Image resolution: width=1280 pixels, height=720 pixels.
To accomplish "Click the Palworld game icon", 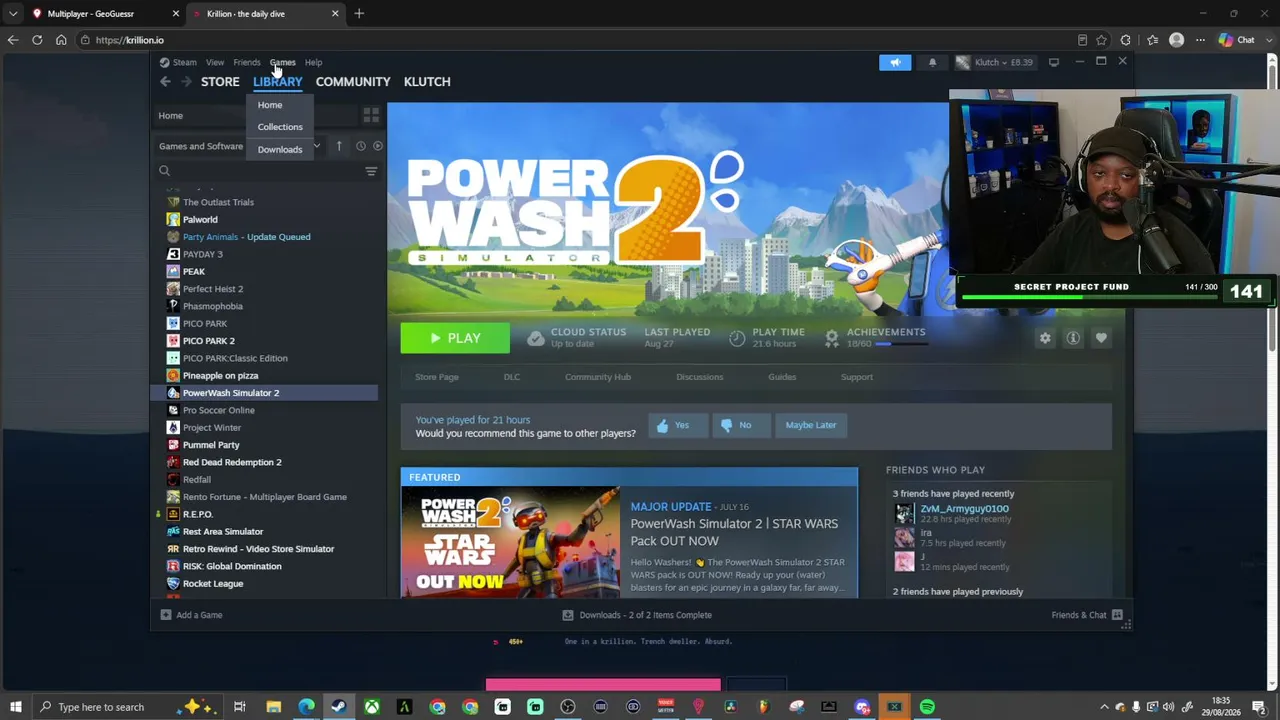I will [x=173, y=220].
